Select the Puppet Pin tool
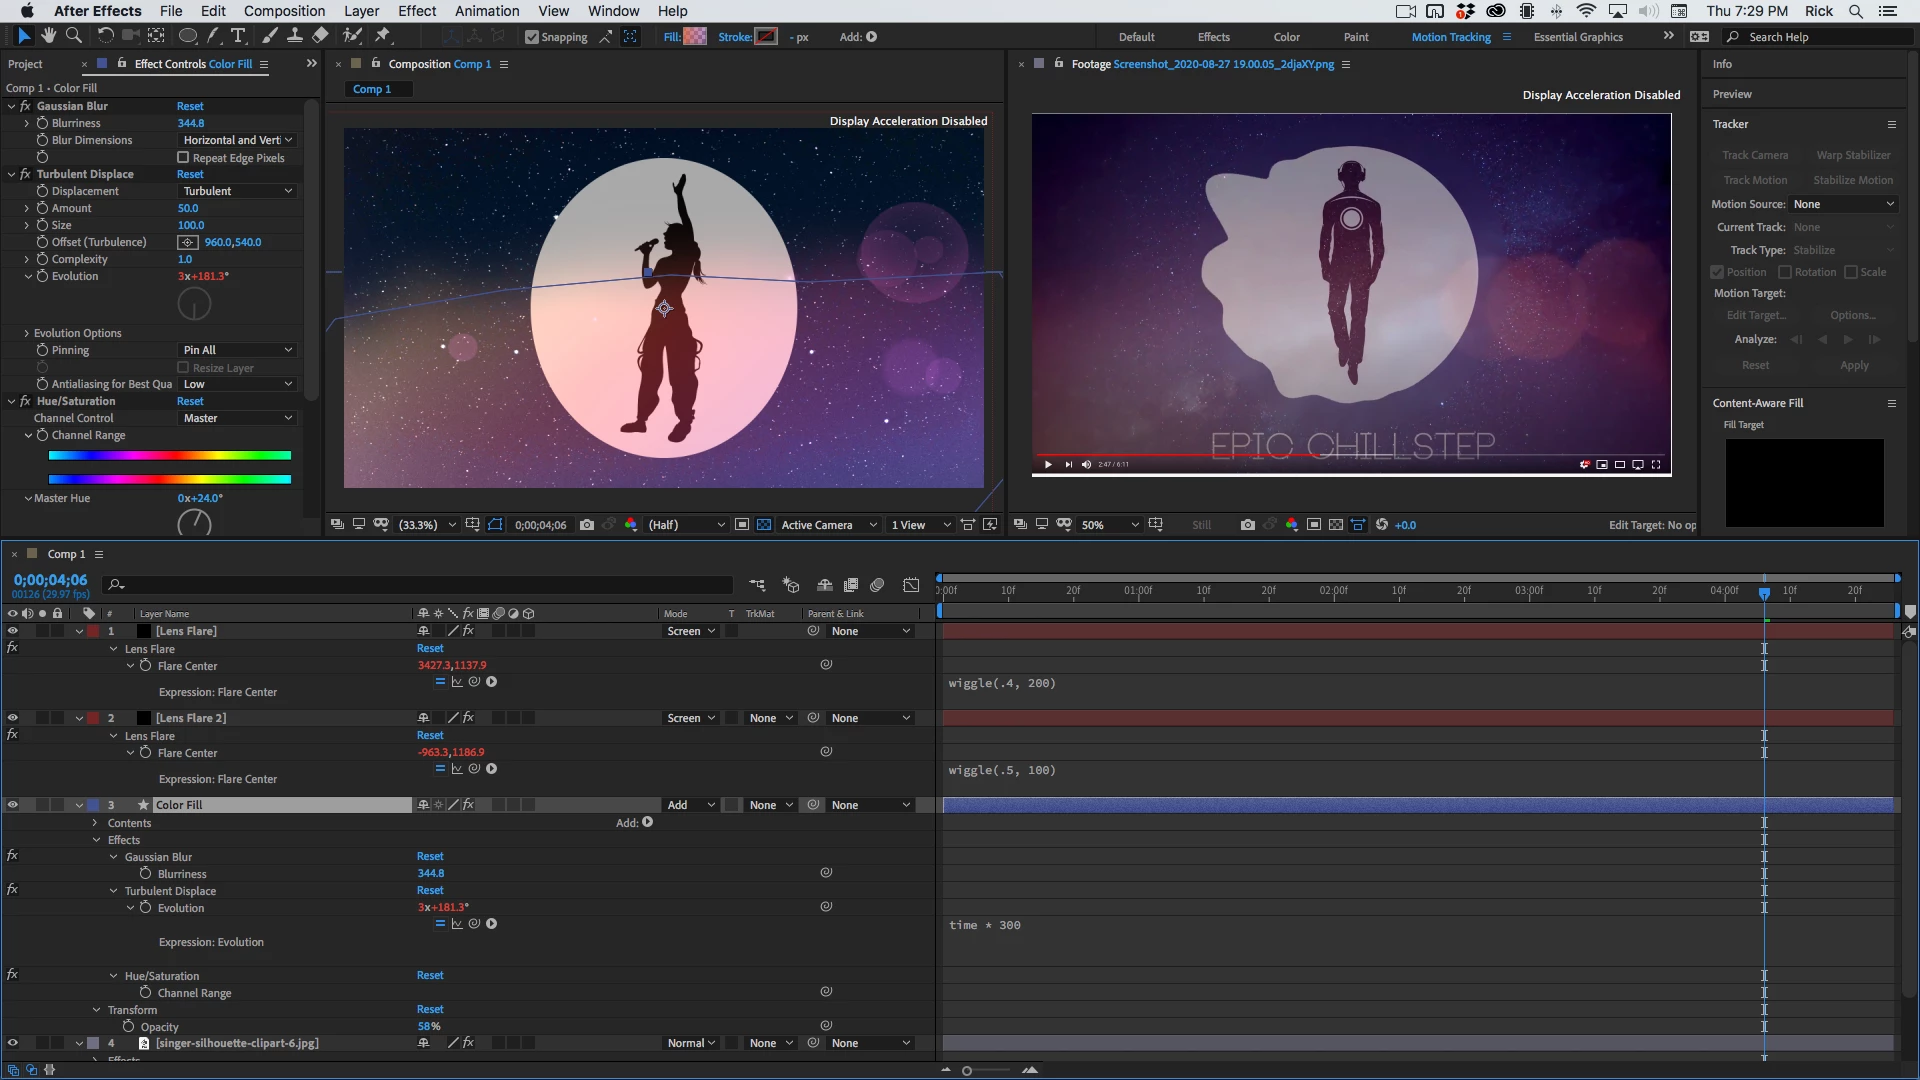Screen dimensions: 1920x1080 [x=382, y=36]
